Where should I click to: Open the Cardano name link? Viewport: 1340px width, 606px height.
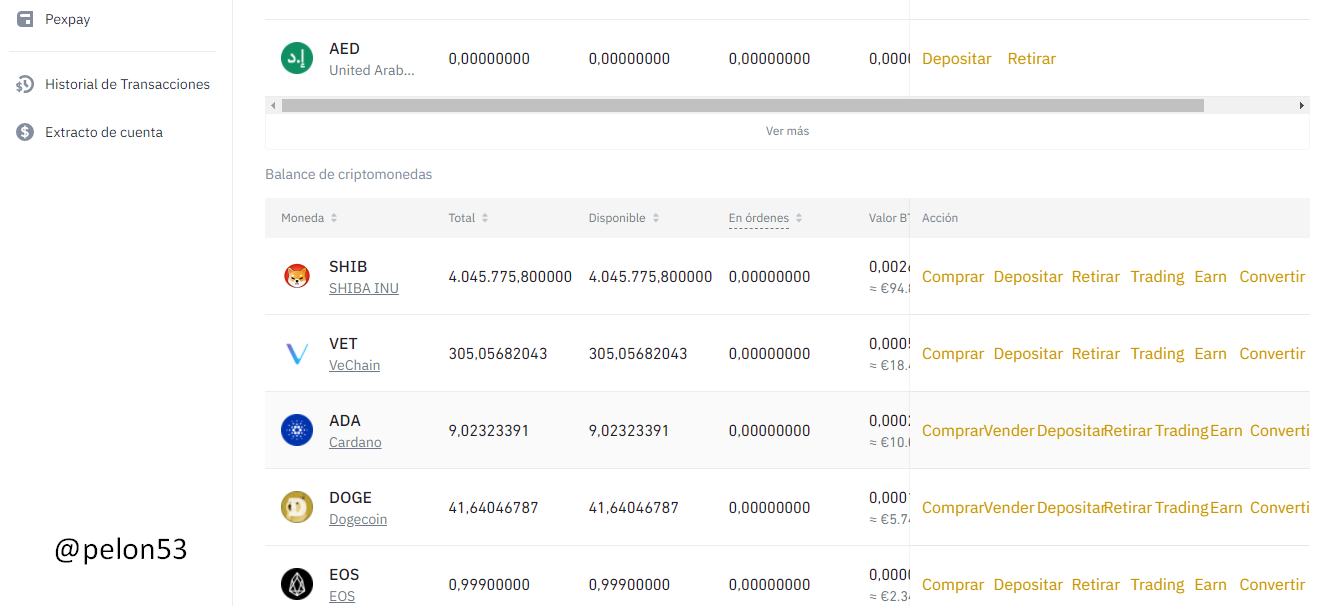pyautogui.click(x=355, y=442)
